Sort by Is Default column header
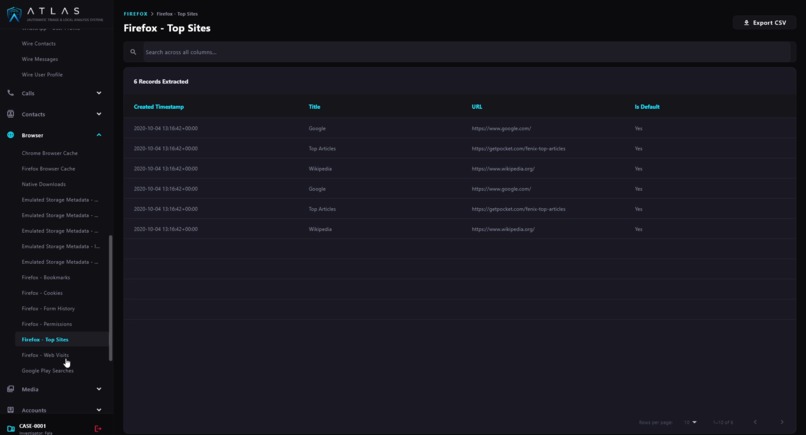806x435 pixels. pos(647,107)
